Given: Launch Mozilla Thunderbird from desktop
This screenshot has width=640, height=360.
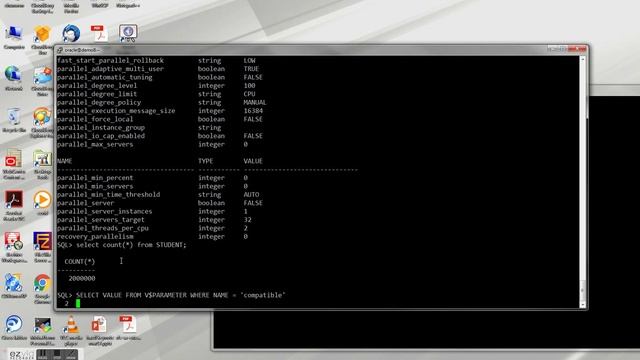Looking at the screenshot, I should click(x=71, y=33).
